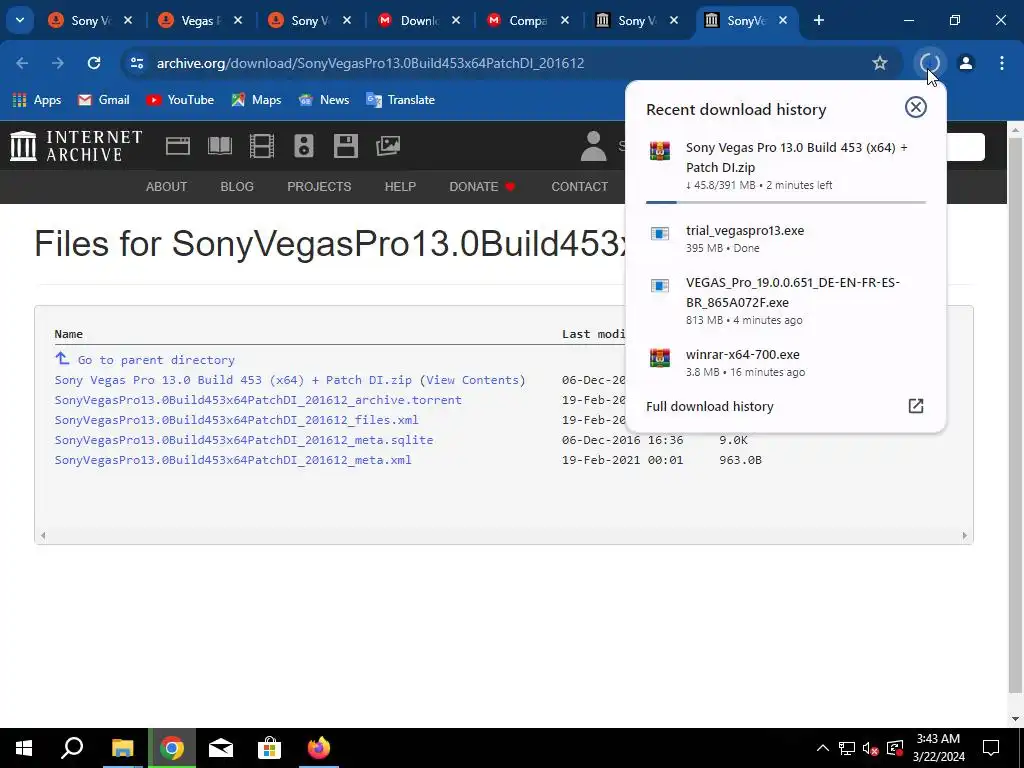This screenshot has height=768, width=1024.
Task: Open Internet Archive video film icon
Action: coord(262,146)
